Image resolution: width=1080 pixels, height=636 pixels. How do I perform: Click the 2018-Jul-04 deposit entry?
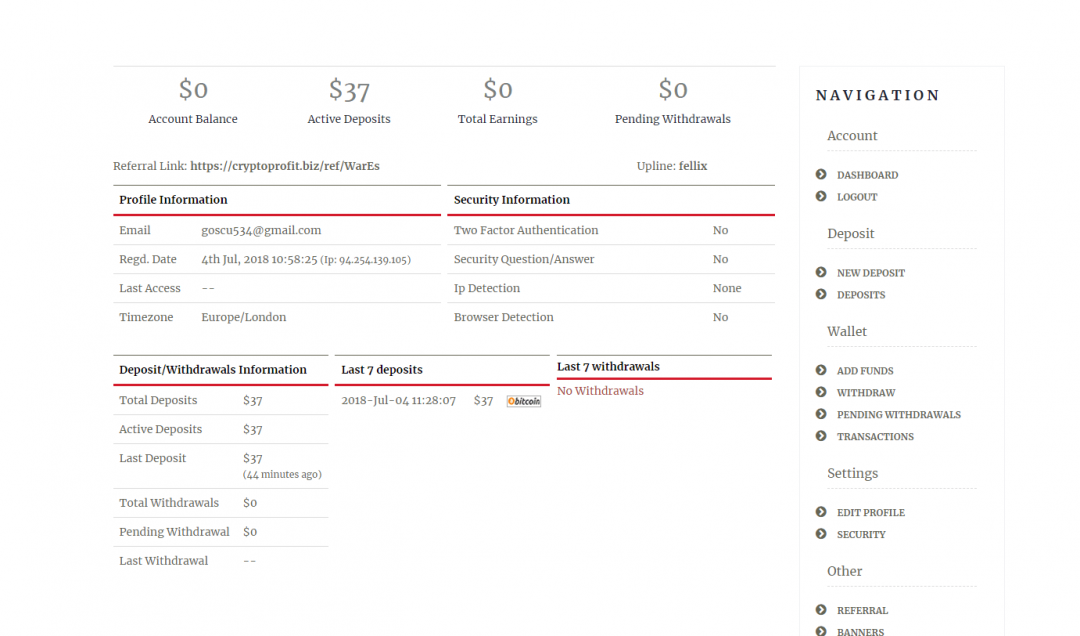tap(398, 400)
